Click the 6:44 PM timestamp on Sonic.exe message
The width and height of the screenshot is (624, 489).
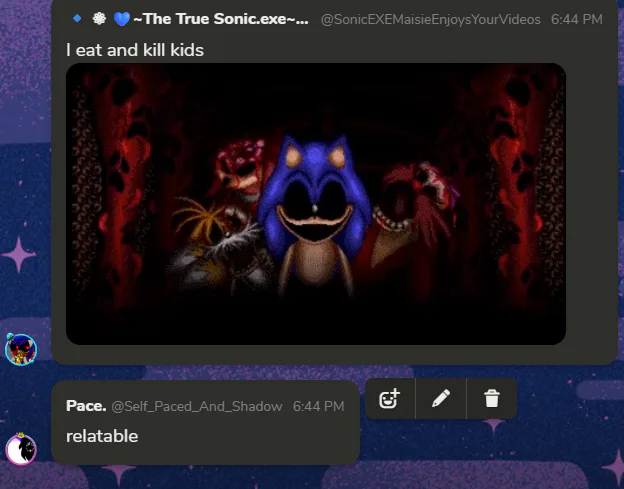(x=577, y=19)
